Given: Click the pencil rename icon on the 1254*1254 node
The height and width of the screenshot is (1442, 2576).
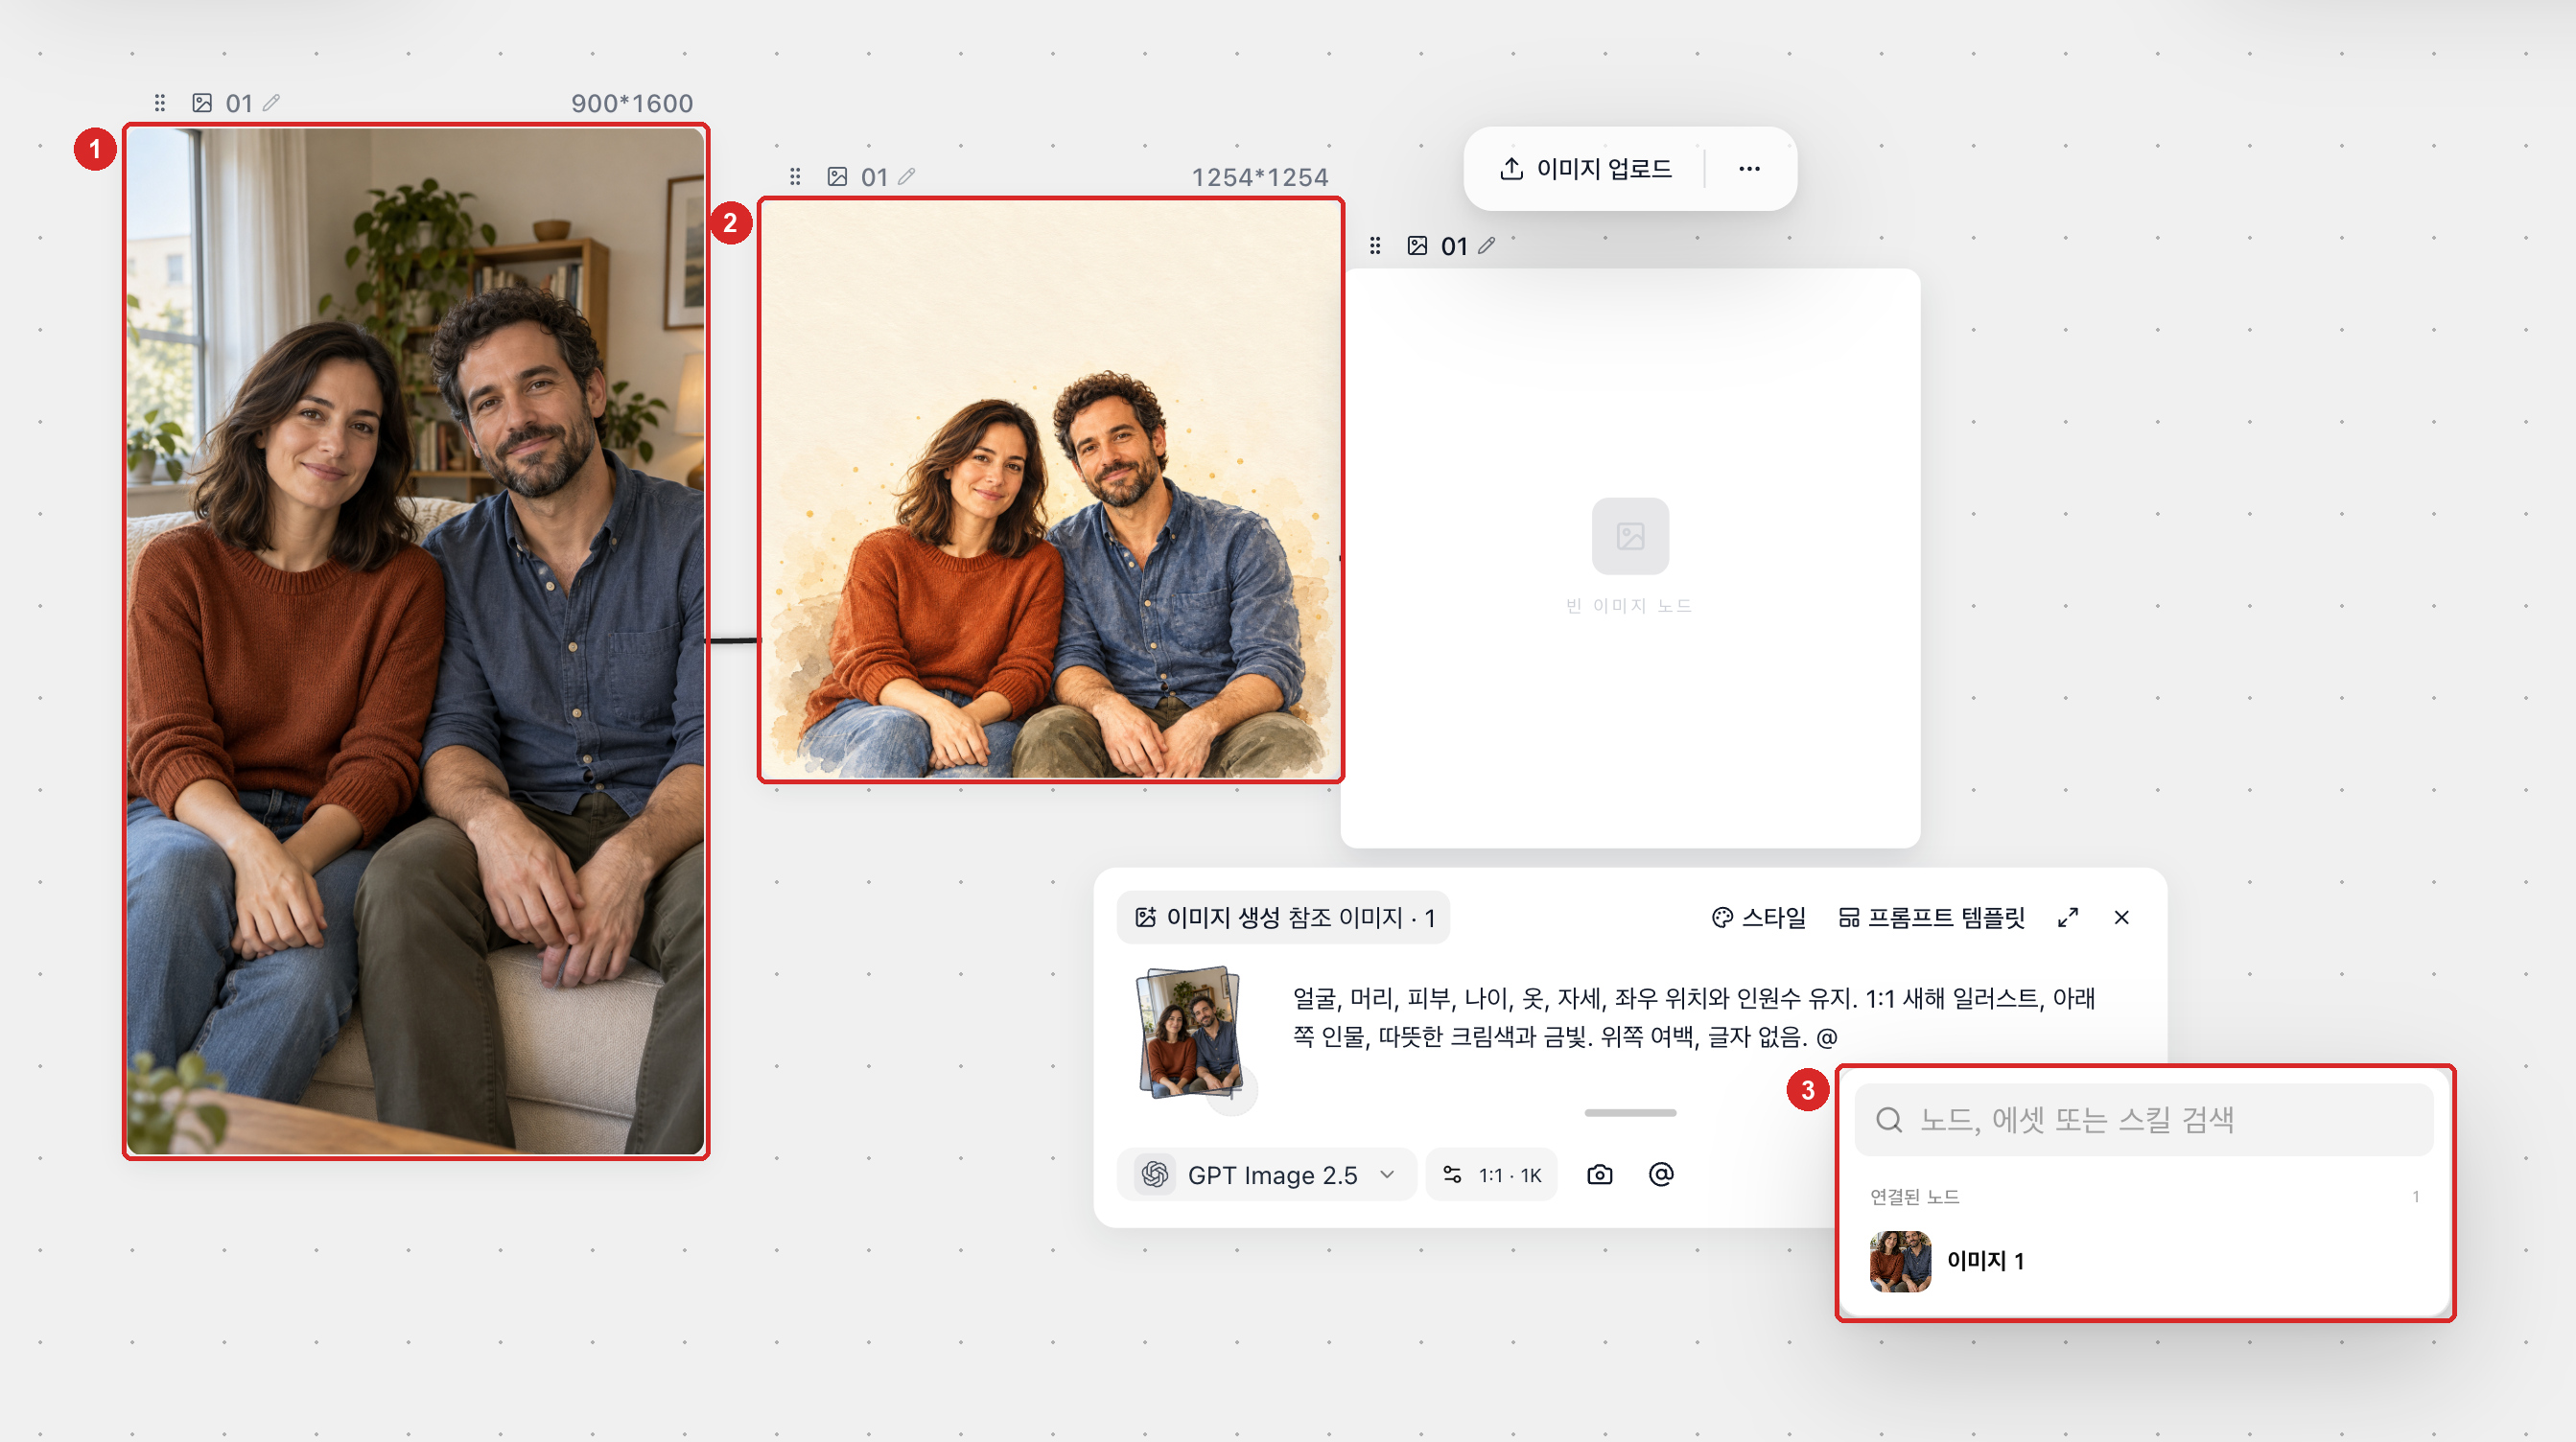Looking at the screenshot, I should 907,177.
